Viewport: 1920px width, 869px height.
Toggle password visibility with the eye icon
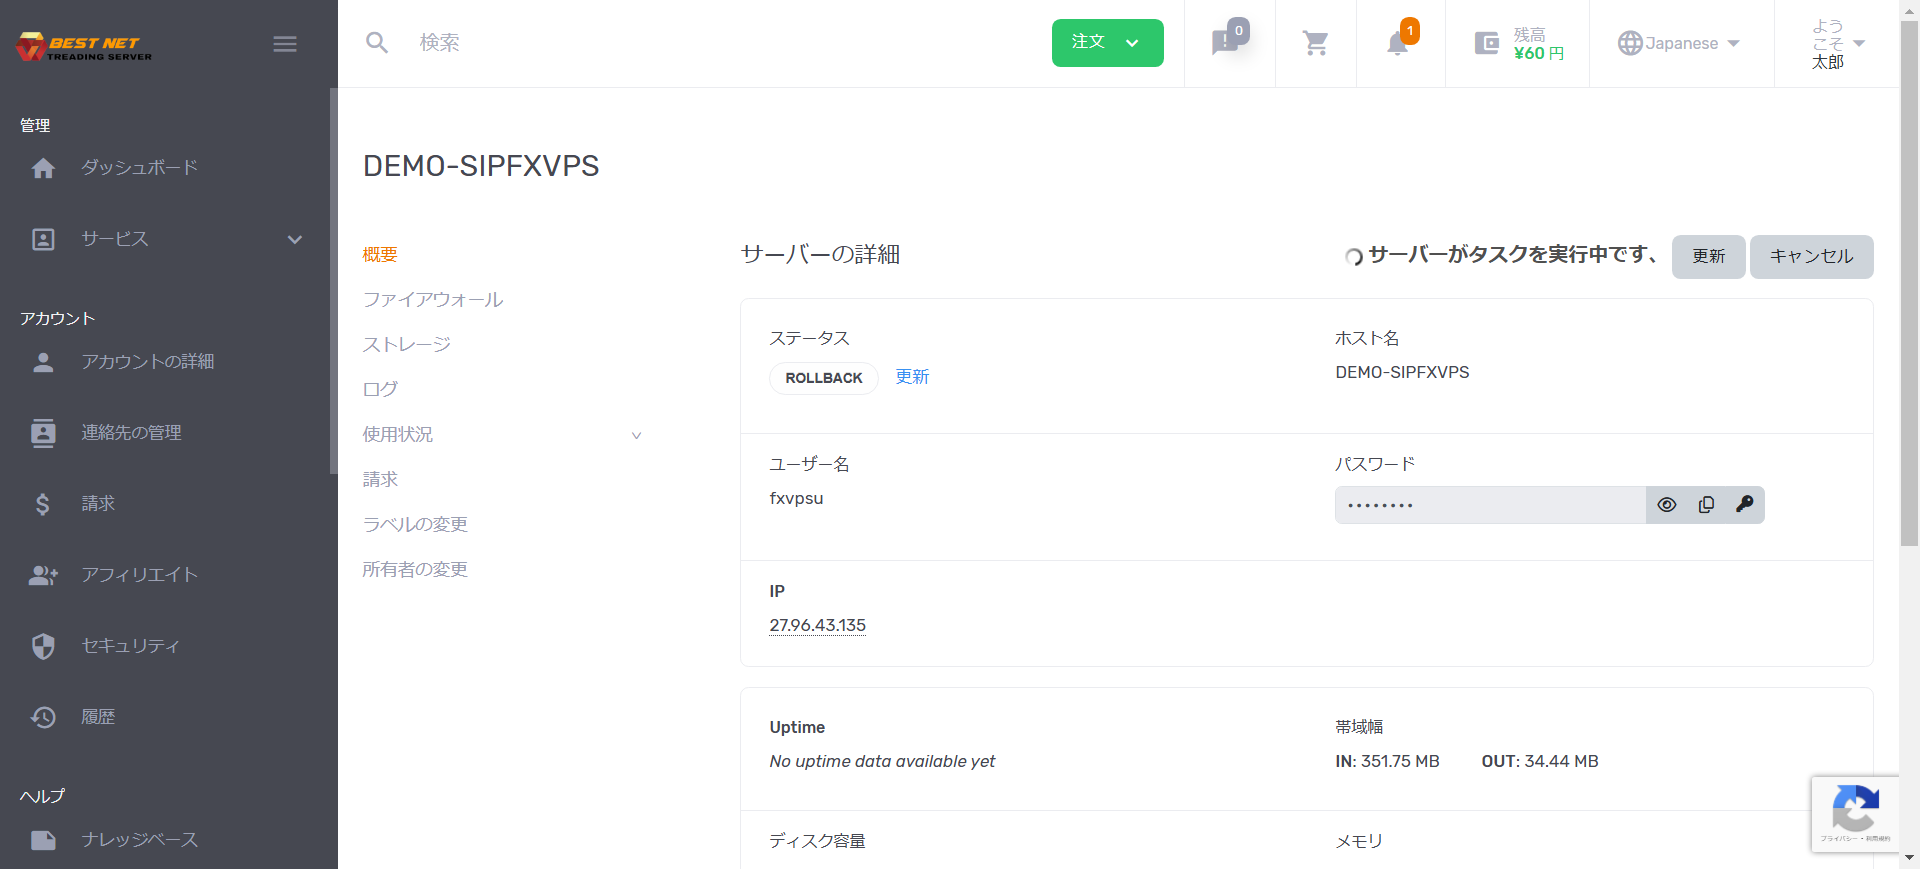pyautogui.click(x=1666, y=505)
